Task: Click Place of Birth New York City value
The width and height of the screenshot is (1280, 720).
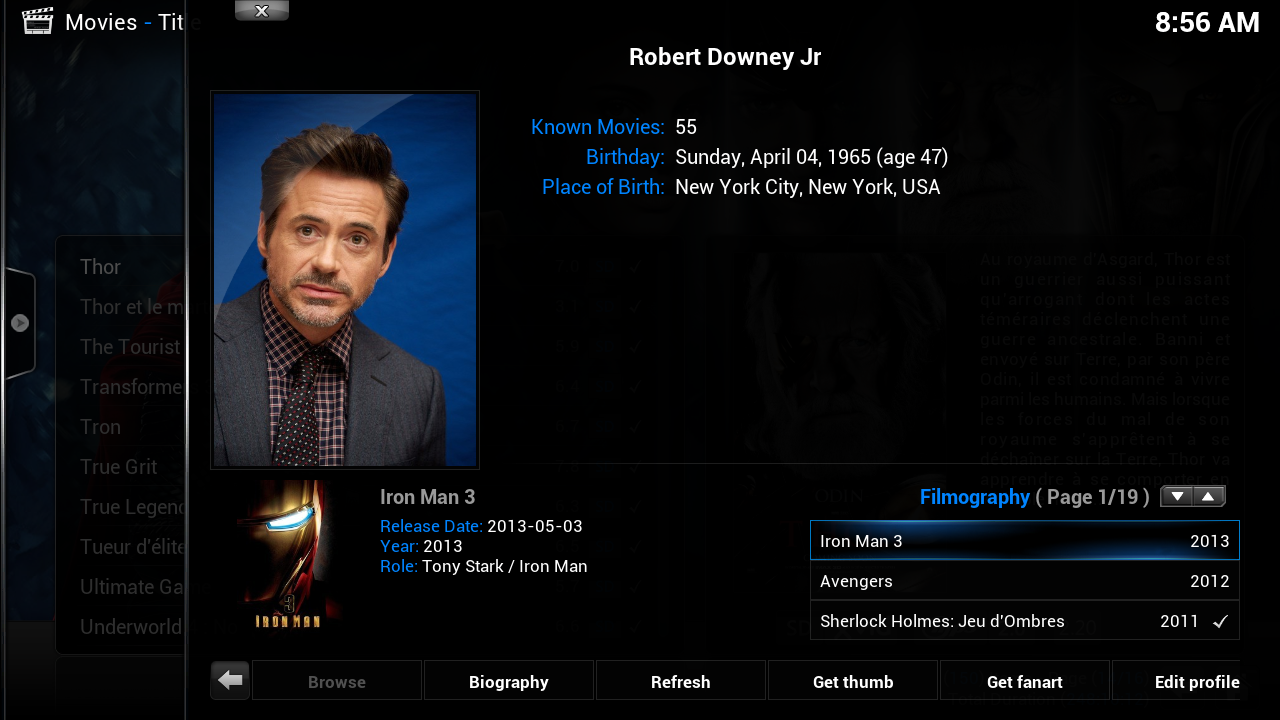Action: [x=808, y=187]
